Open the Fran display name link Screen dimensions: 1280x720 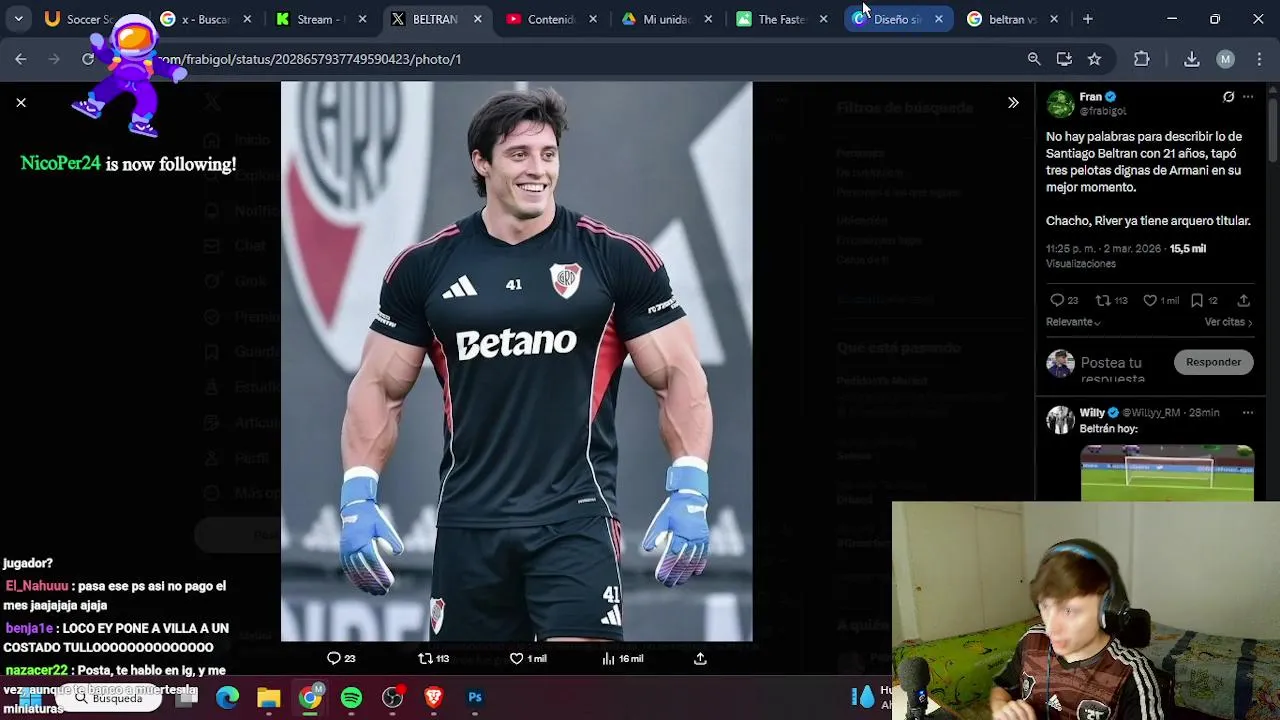coord(1090,97)
